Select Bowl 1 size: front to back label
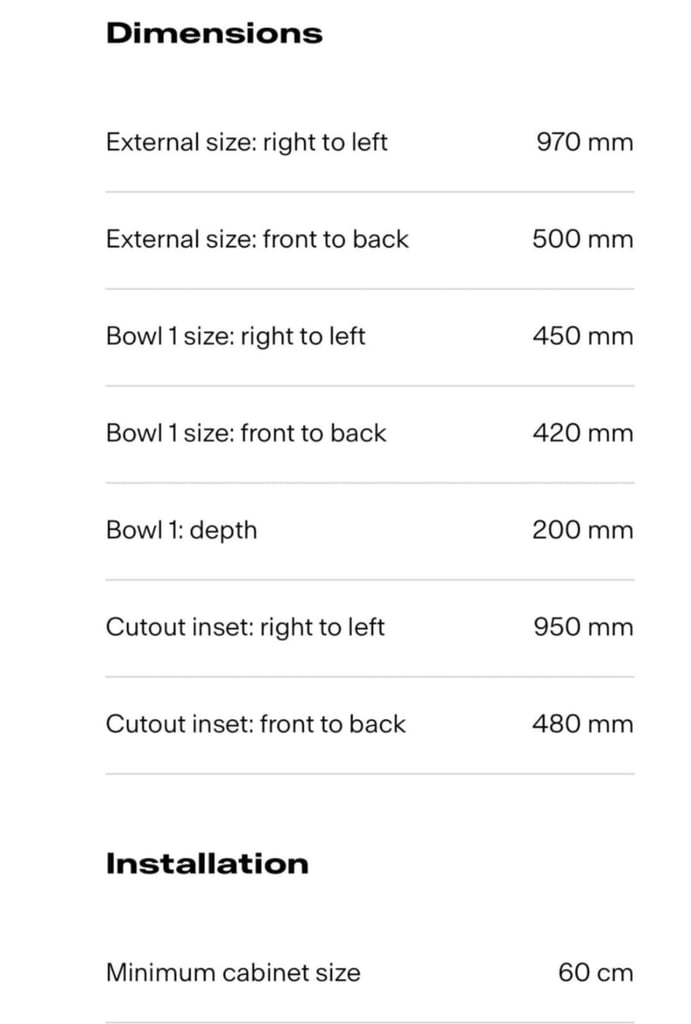The height and width of the screenshot is (1024, 691). click(x=246, y=433)
